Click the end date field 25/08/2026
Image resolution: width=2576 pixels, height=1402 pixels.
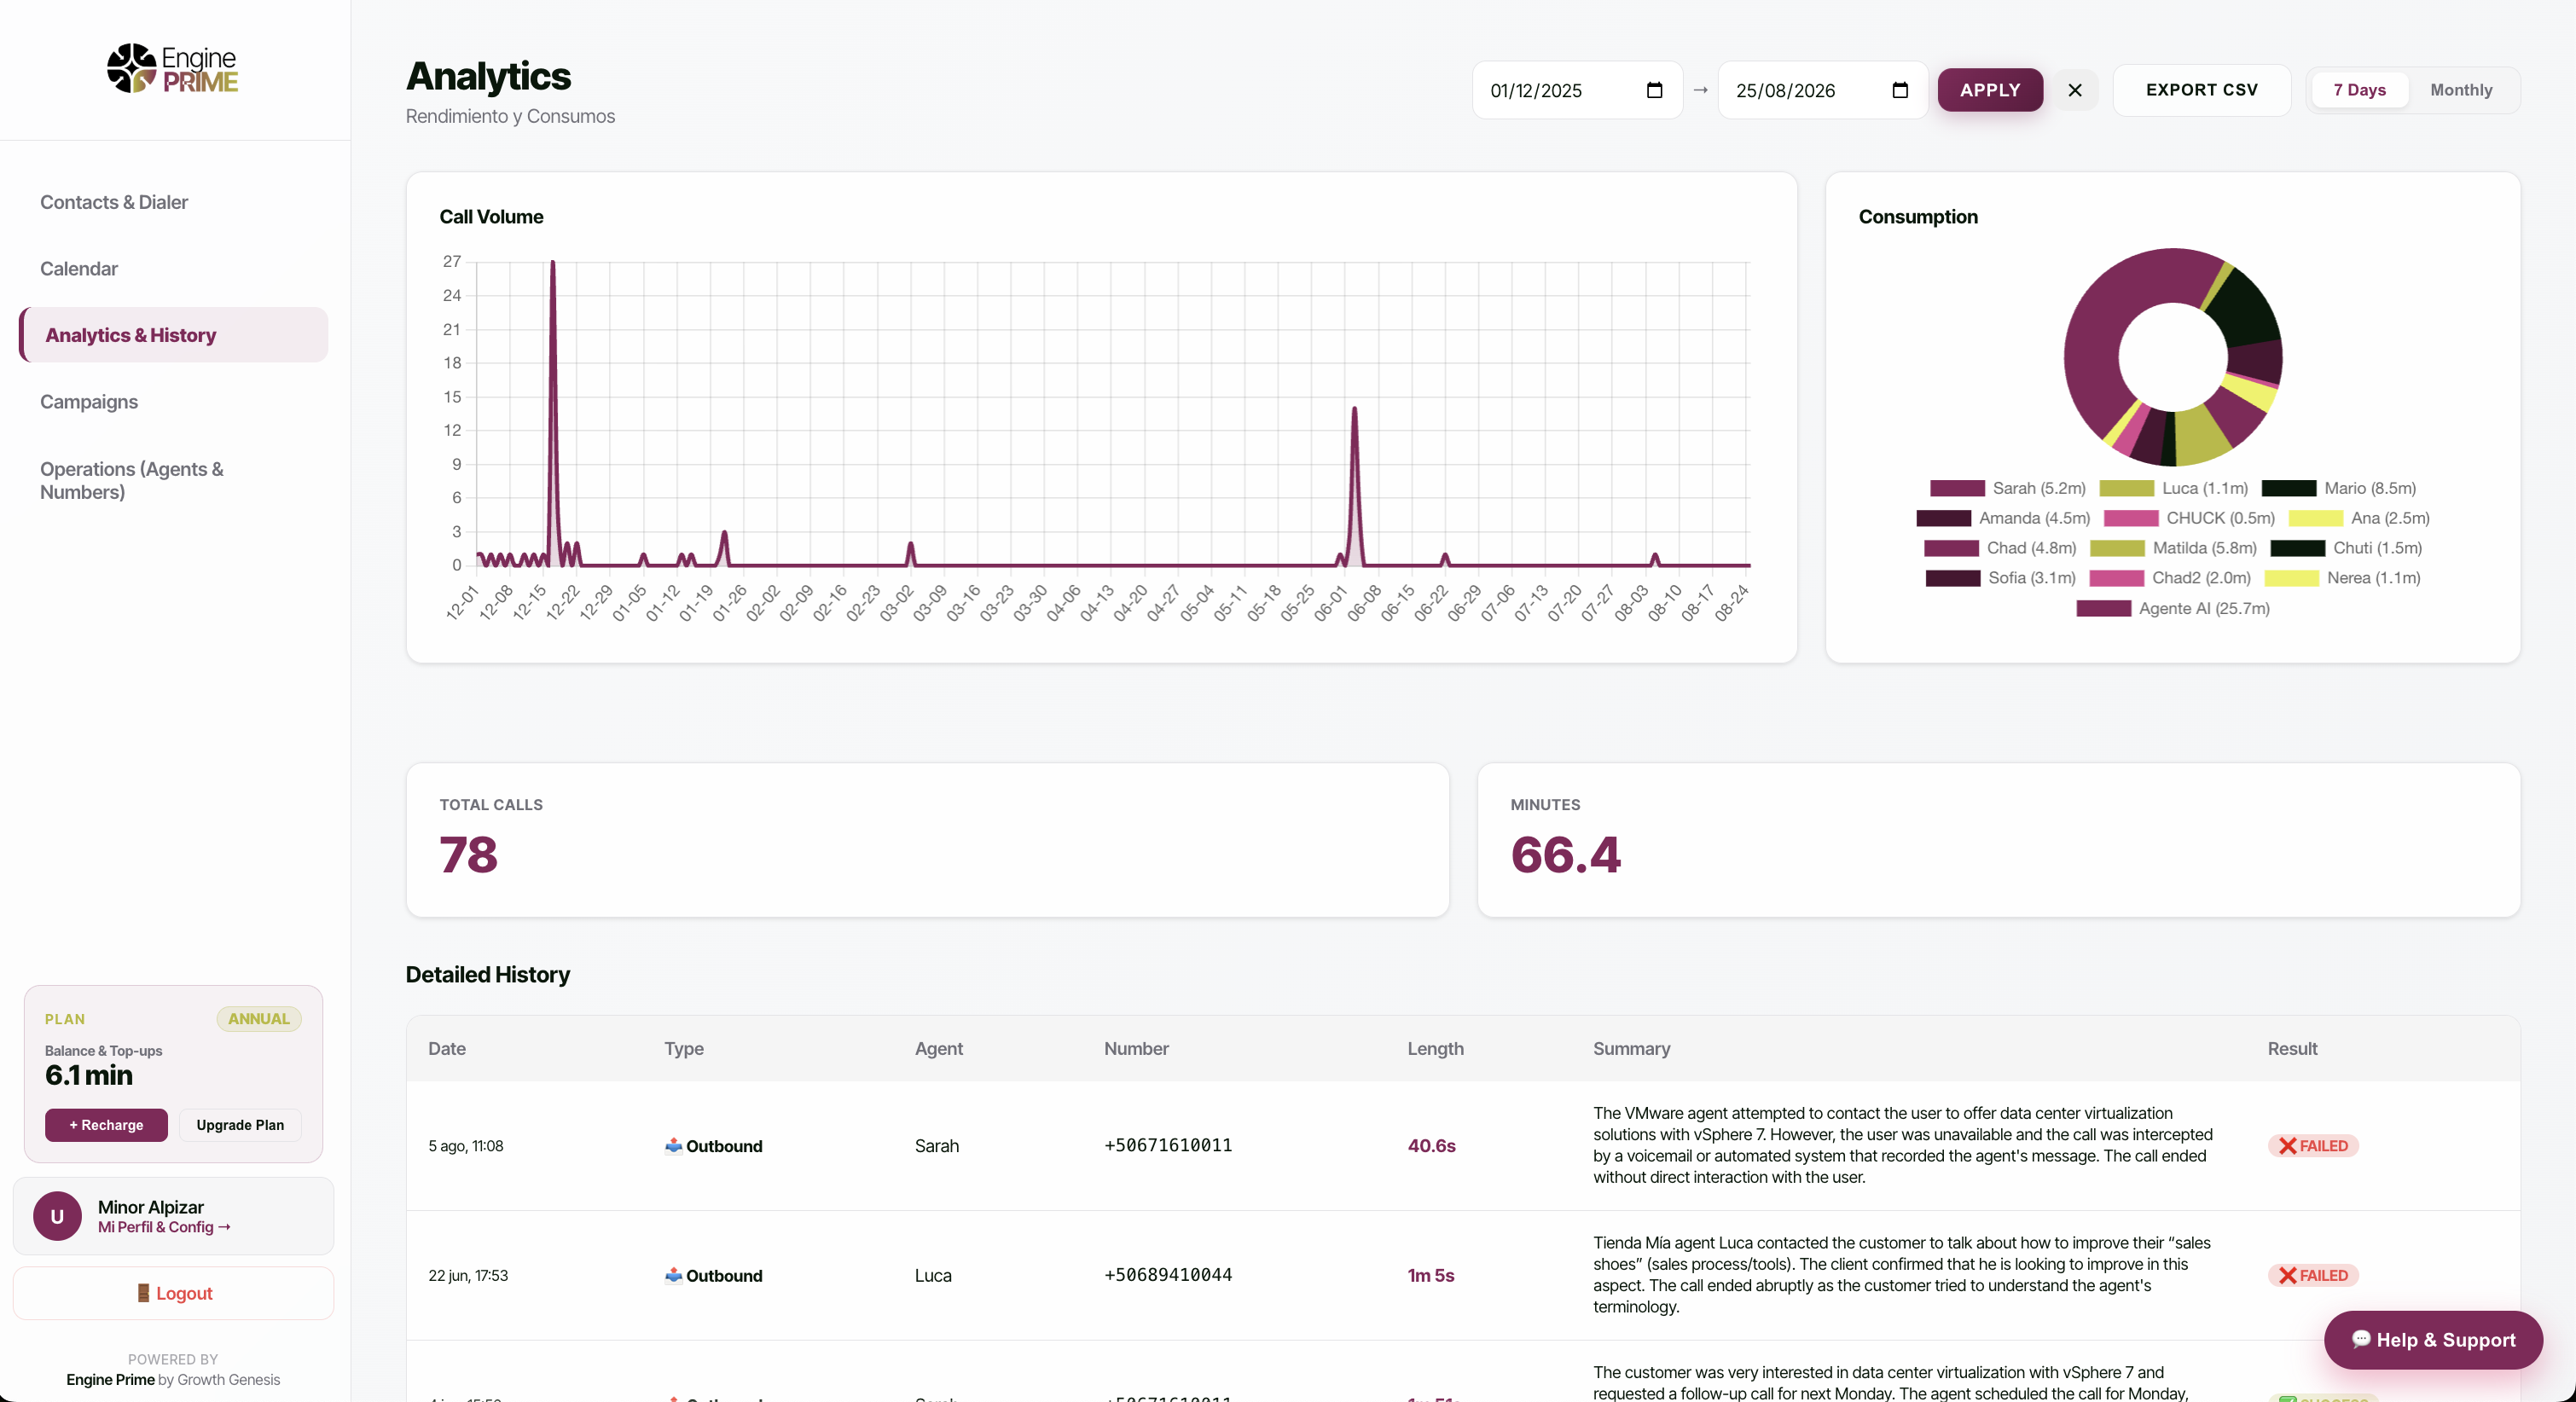point(1823,90)
